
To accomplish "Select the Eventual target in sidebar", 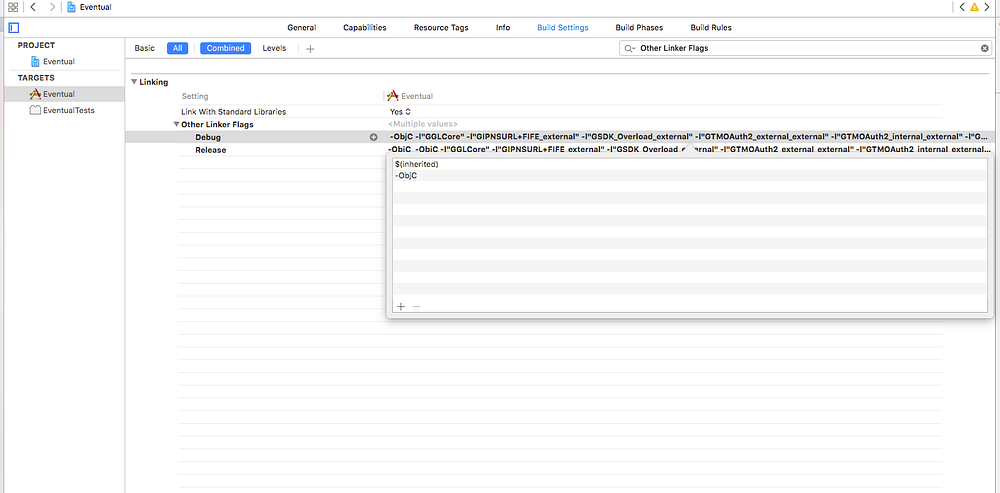I will pyautogui.click(x=62, y=94).
